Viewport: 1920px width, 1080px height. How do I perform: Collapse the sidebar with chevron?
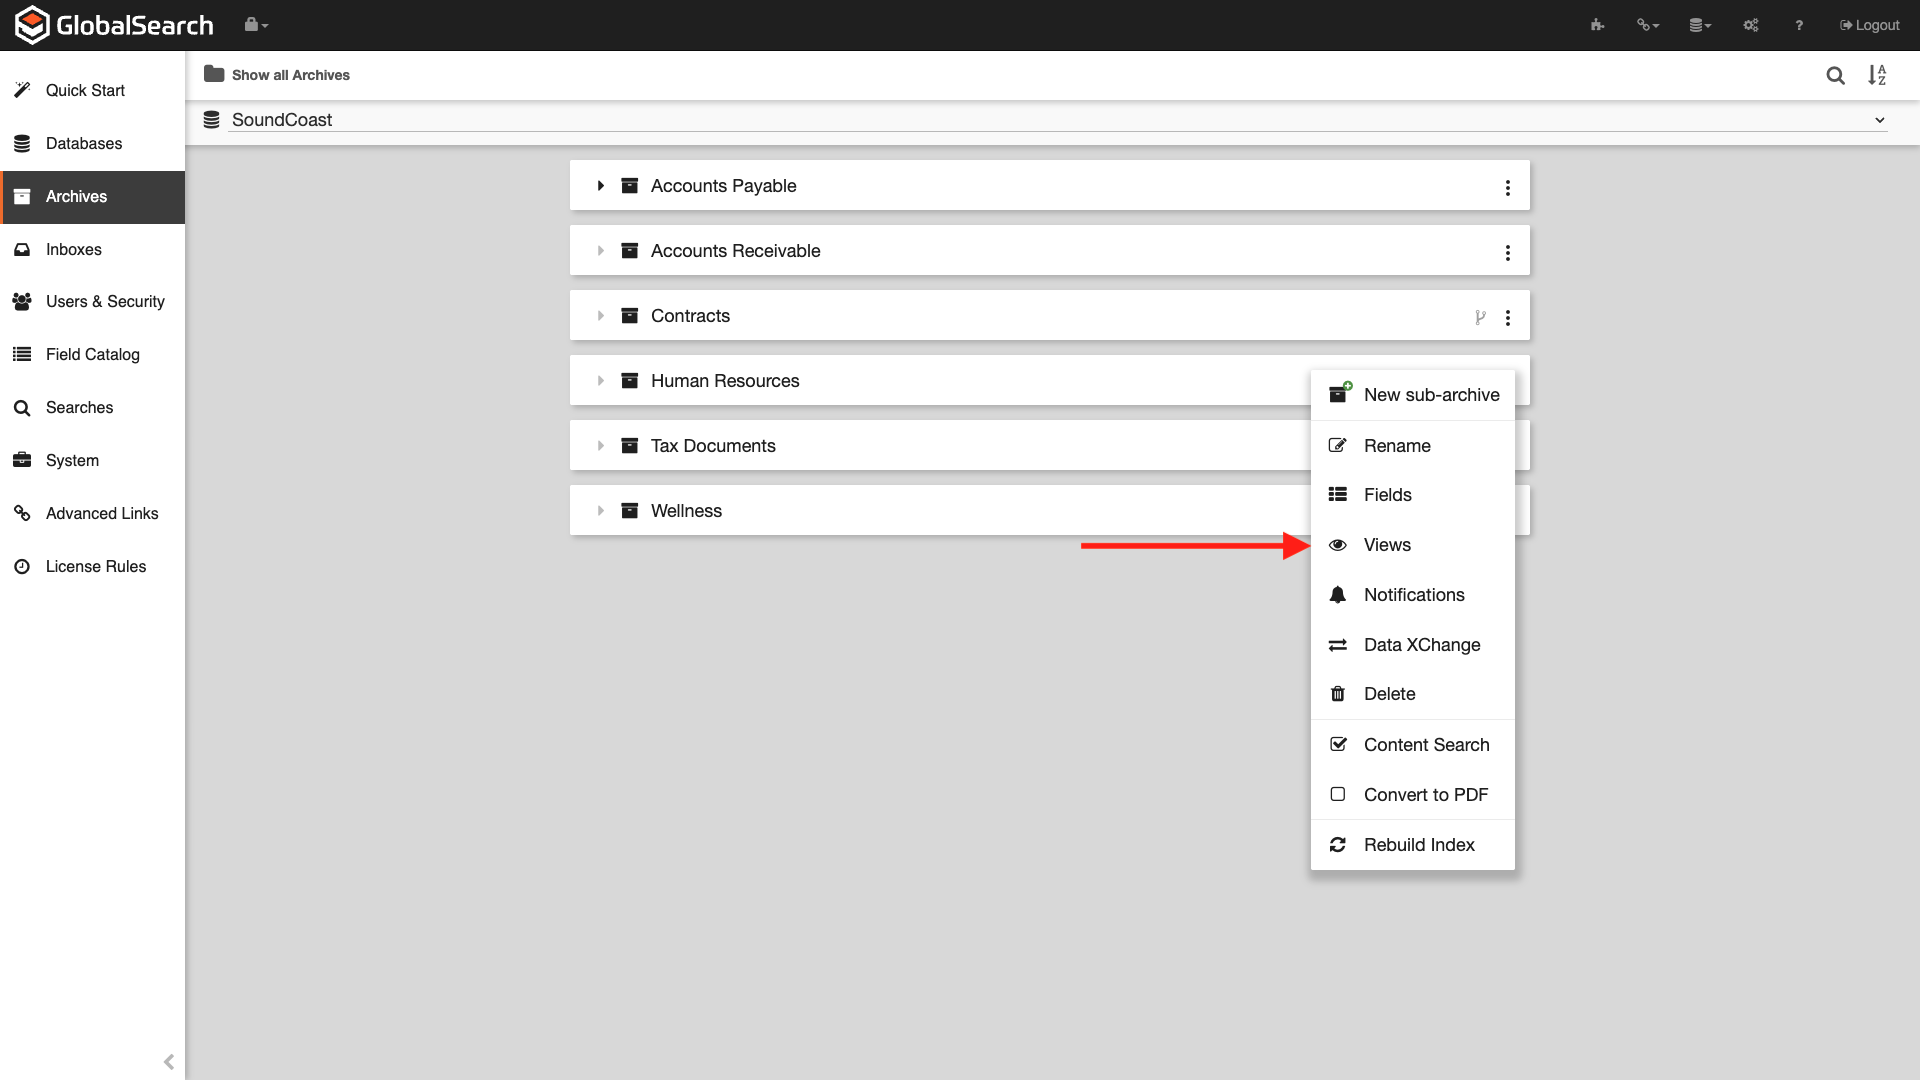(168, 1062)
